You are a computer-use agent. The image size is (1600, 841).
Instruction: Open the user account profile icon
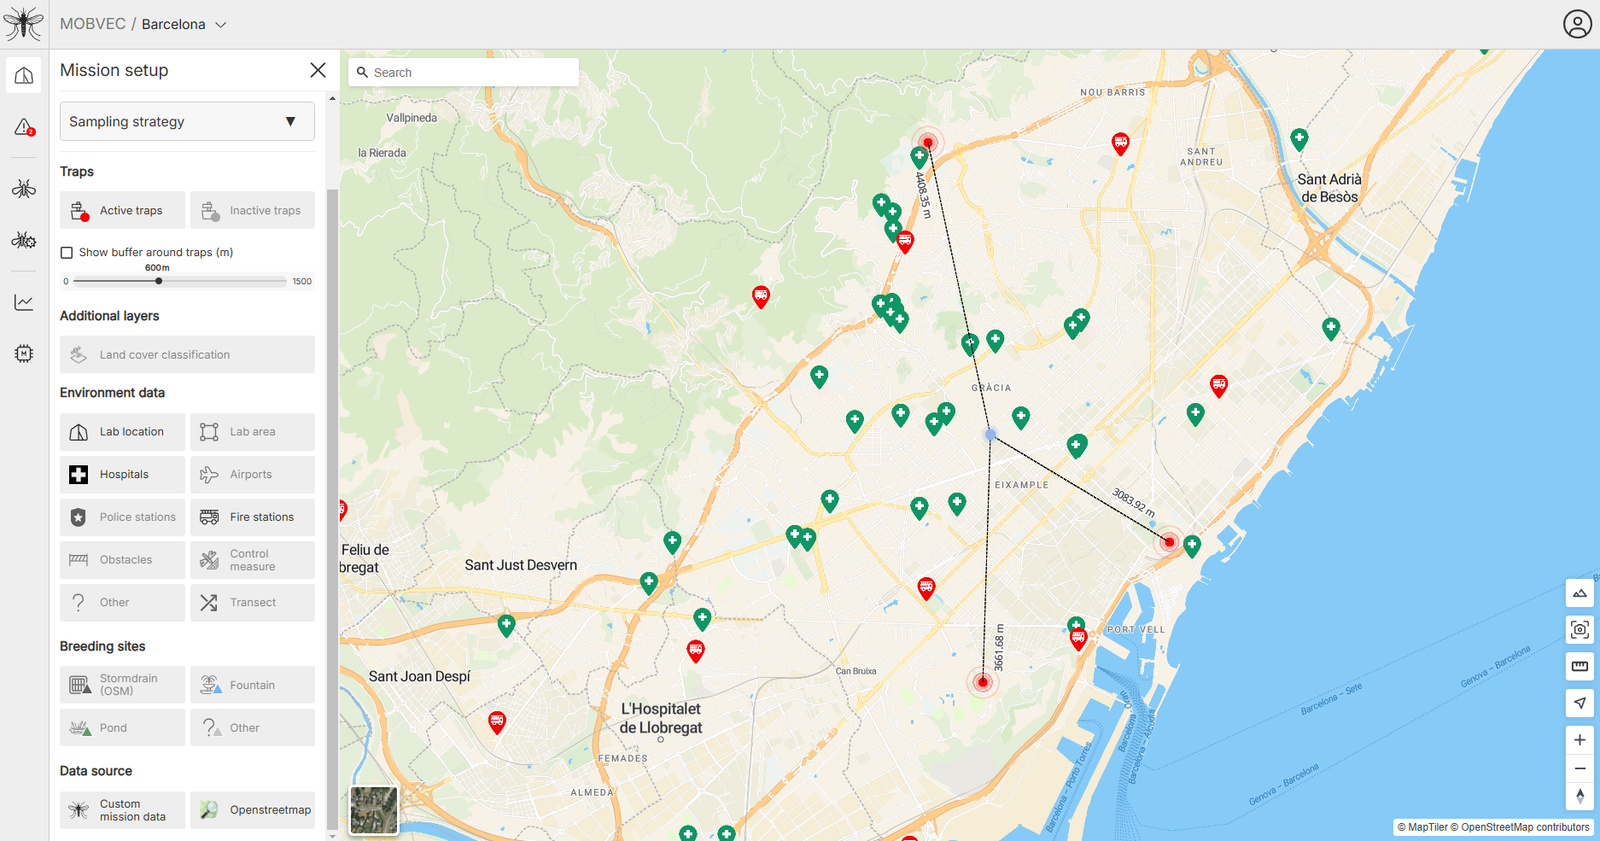(1577, 24)
